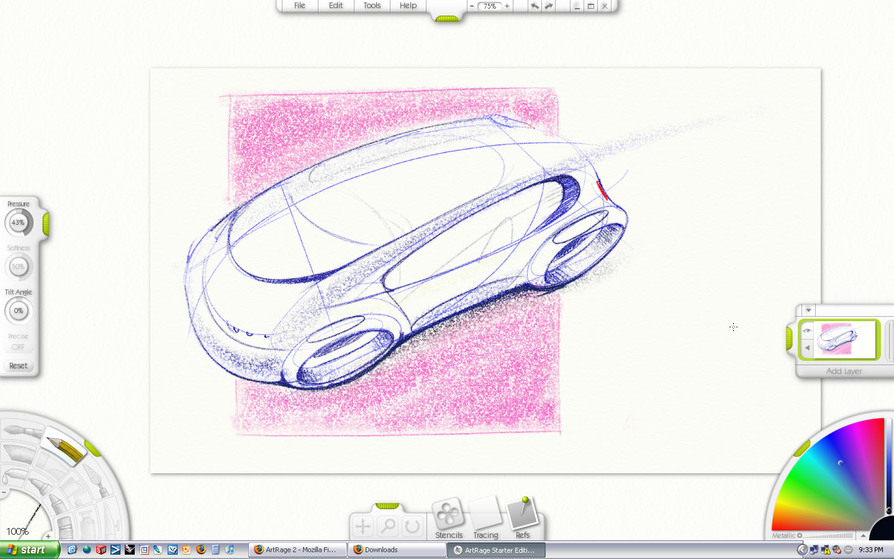Click the redo arrow in top bar
Image resolution: width=894 pixels, height=559 pixels.
point(548,6)
